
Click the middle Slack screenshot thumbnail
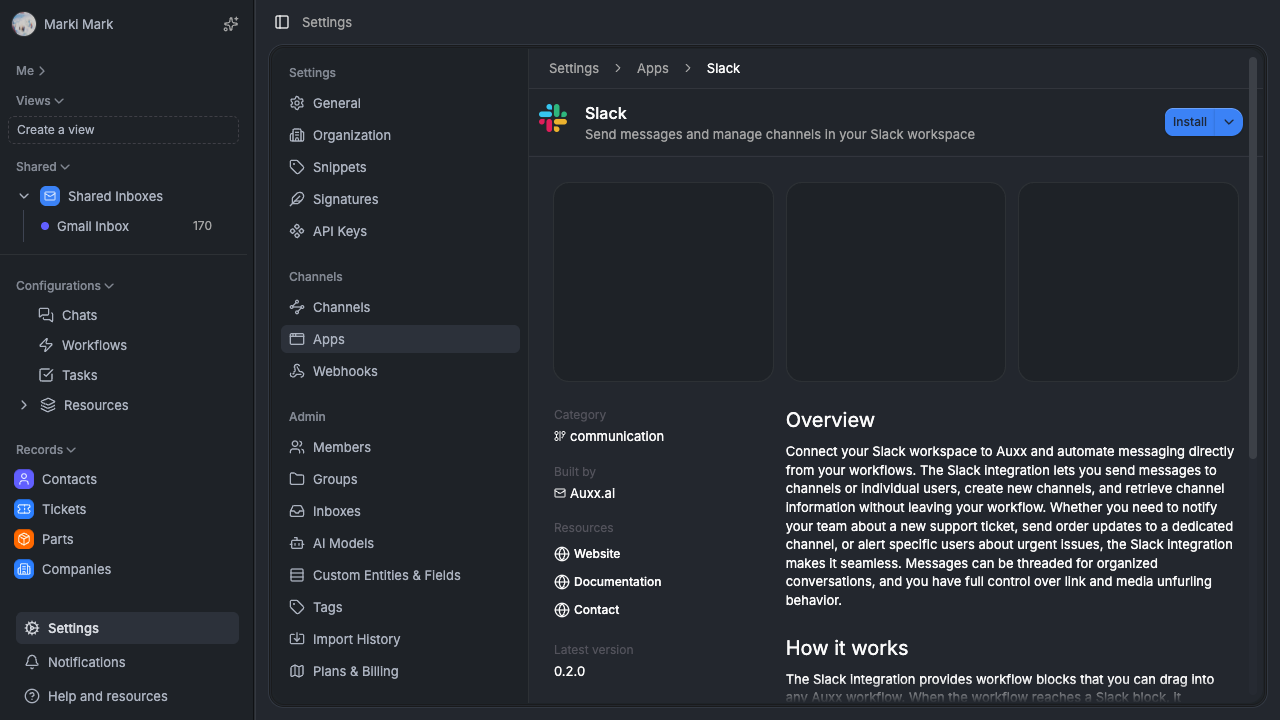896,282
